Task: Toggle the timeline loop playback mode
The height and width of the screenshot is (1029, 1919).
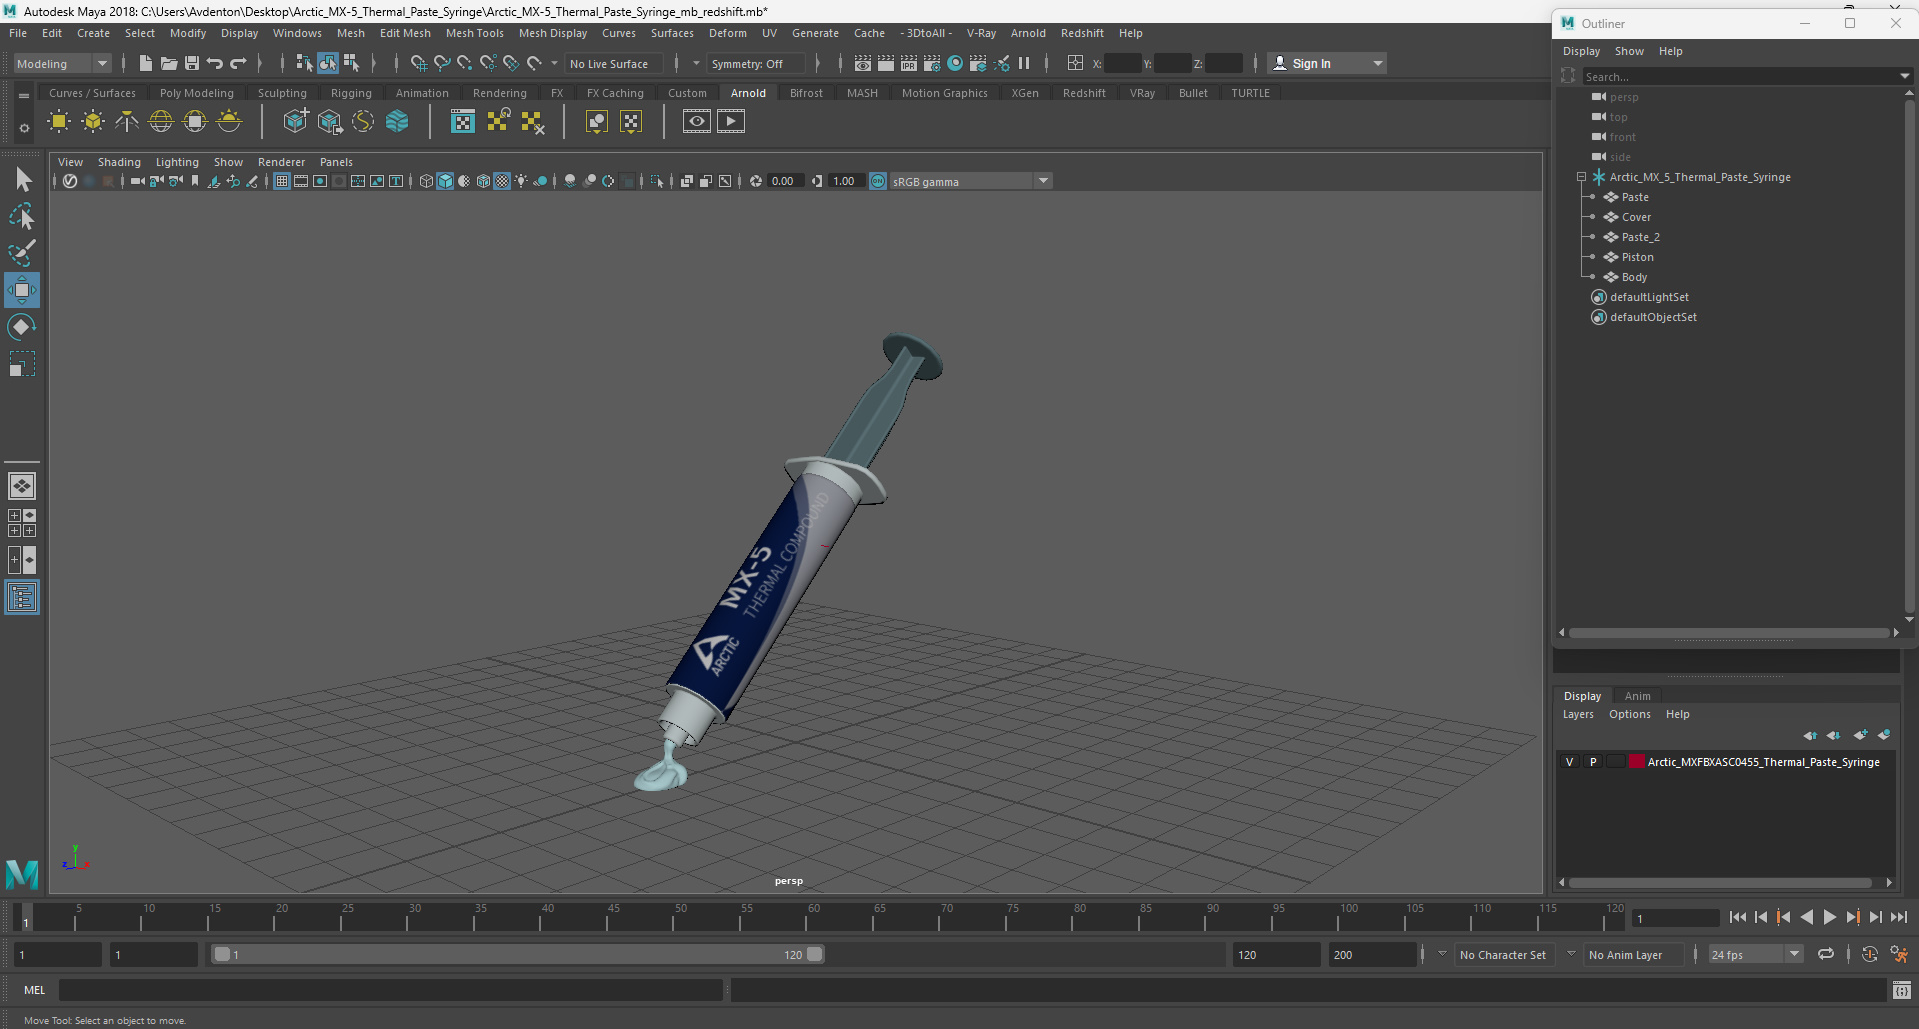Action: [1826, 954]
